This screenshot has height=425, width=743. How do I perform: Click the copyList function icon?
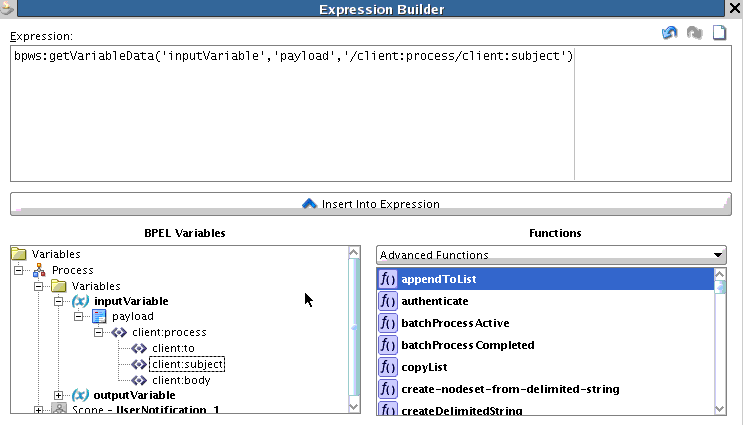pyautogui.click(x=388, y=367)
